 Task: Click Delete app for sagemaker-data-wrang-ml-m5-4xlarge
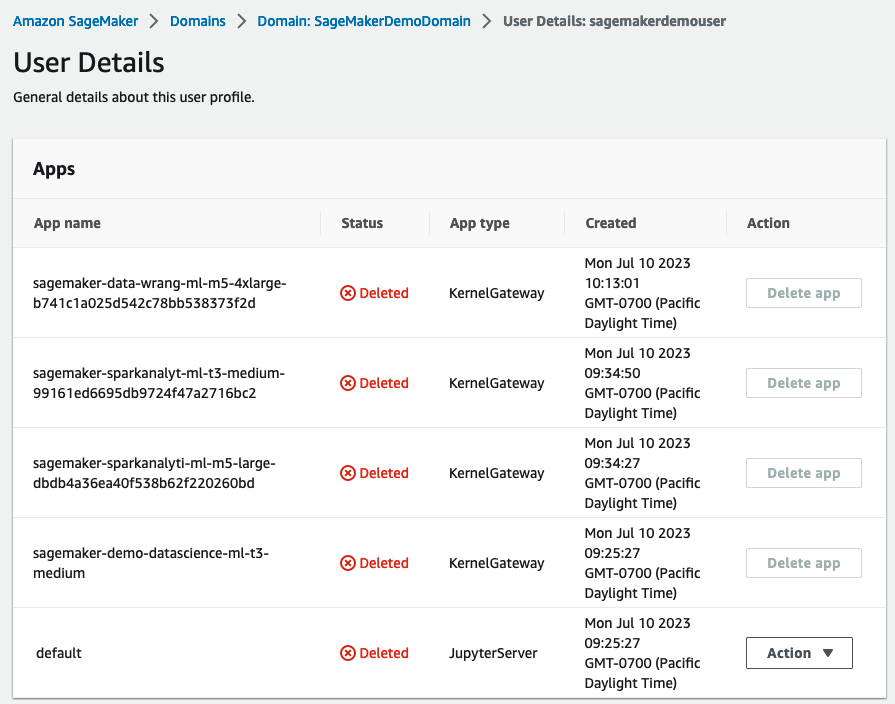point(803,293)
